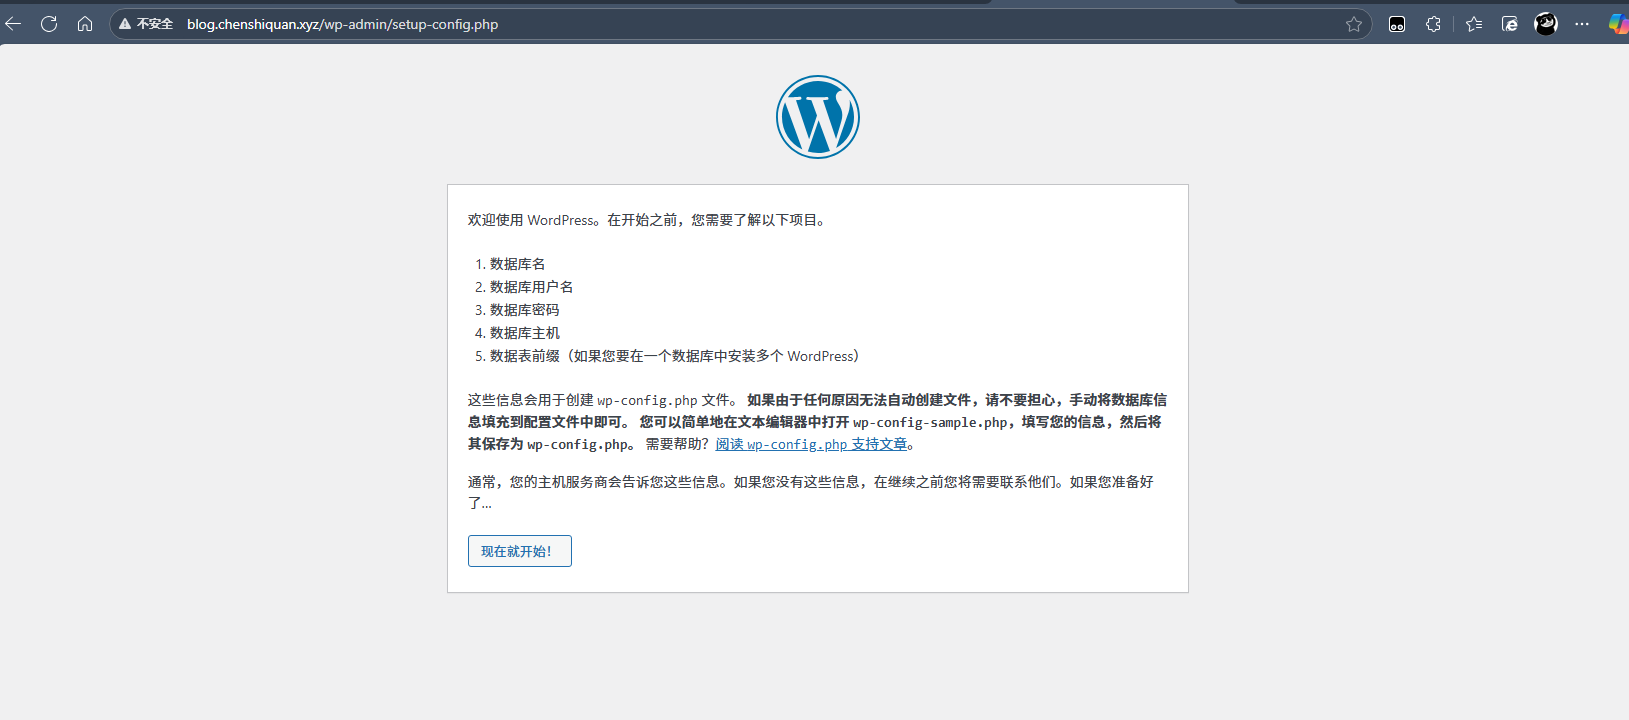This screenshot has height=720, width=1629.
Task: Launch the Copilot sidebar icon
Action: [x=1618, y=24]
